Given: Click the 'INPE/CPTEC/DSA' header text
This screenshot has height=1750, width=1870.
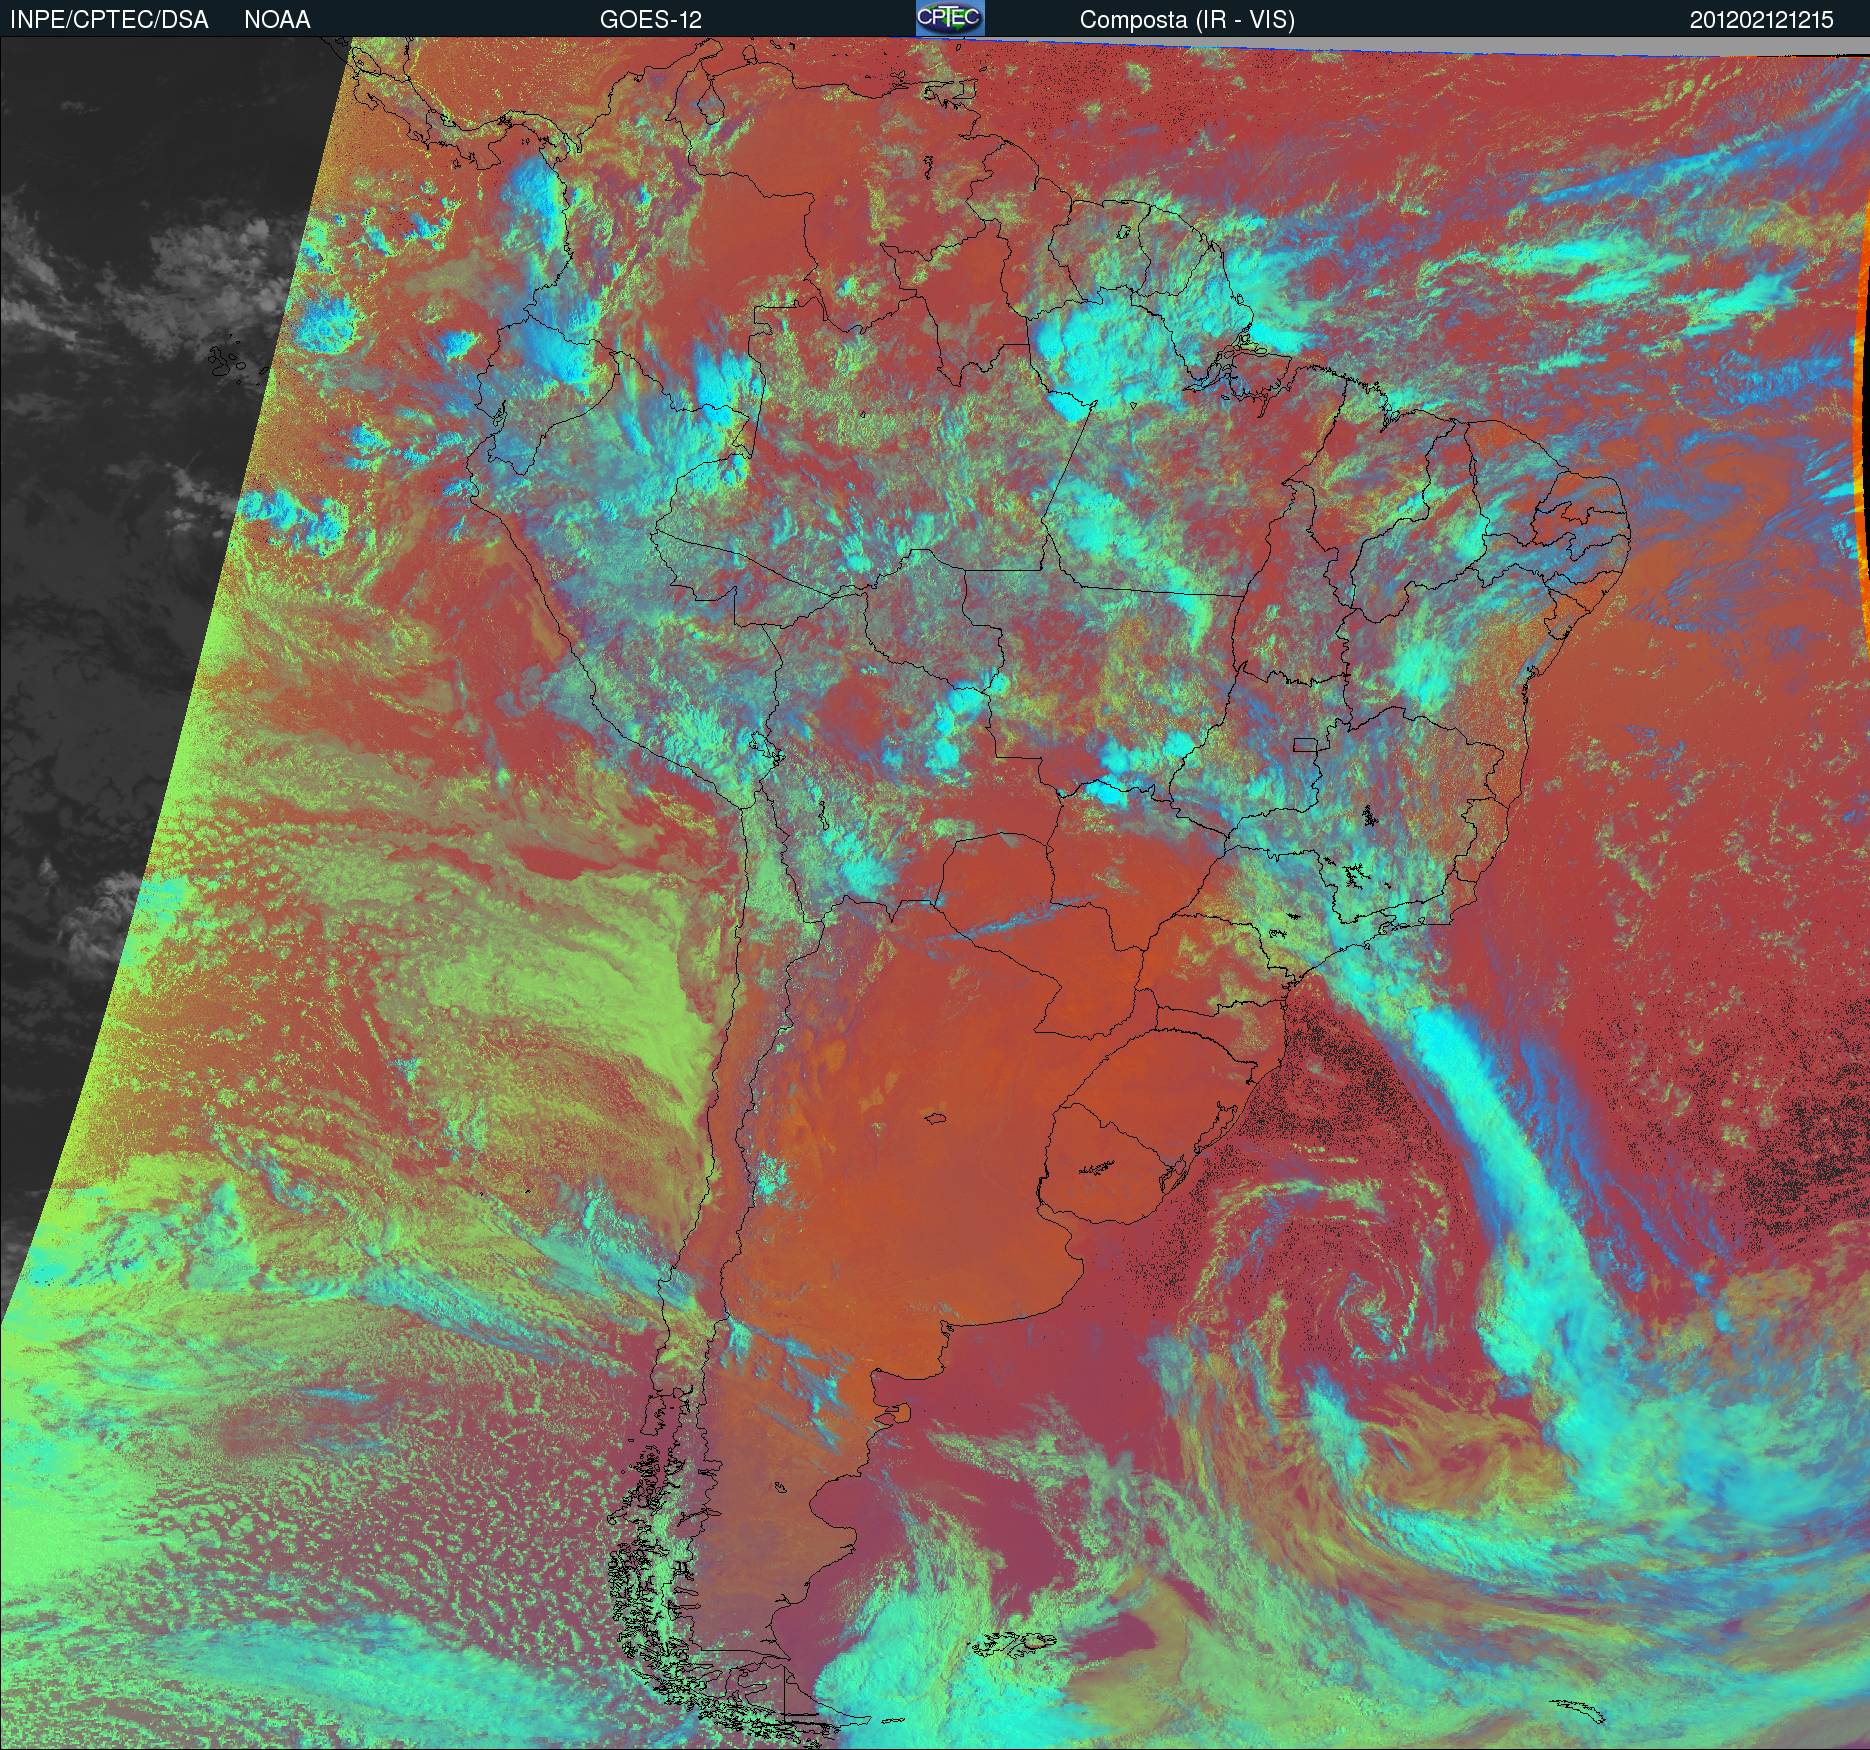Looking at the screenshot, I should point(109,20).
